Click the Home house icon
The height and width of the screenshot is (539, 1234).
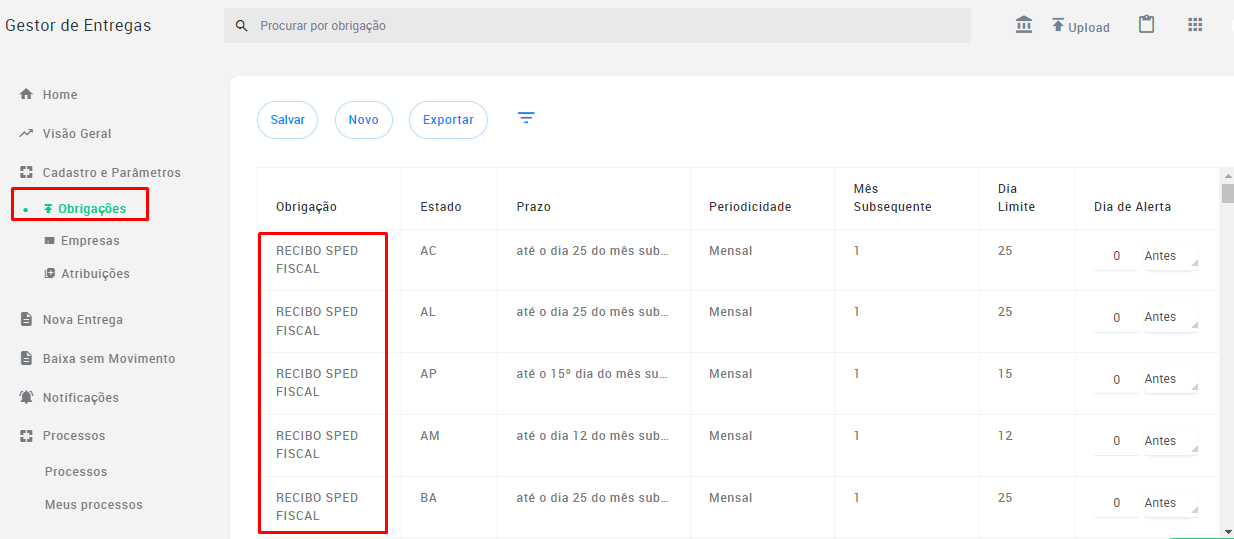27,94
